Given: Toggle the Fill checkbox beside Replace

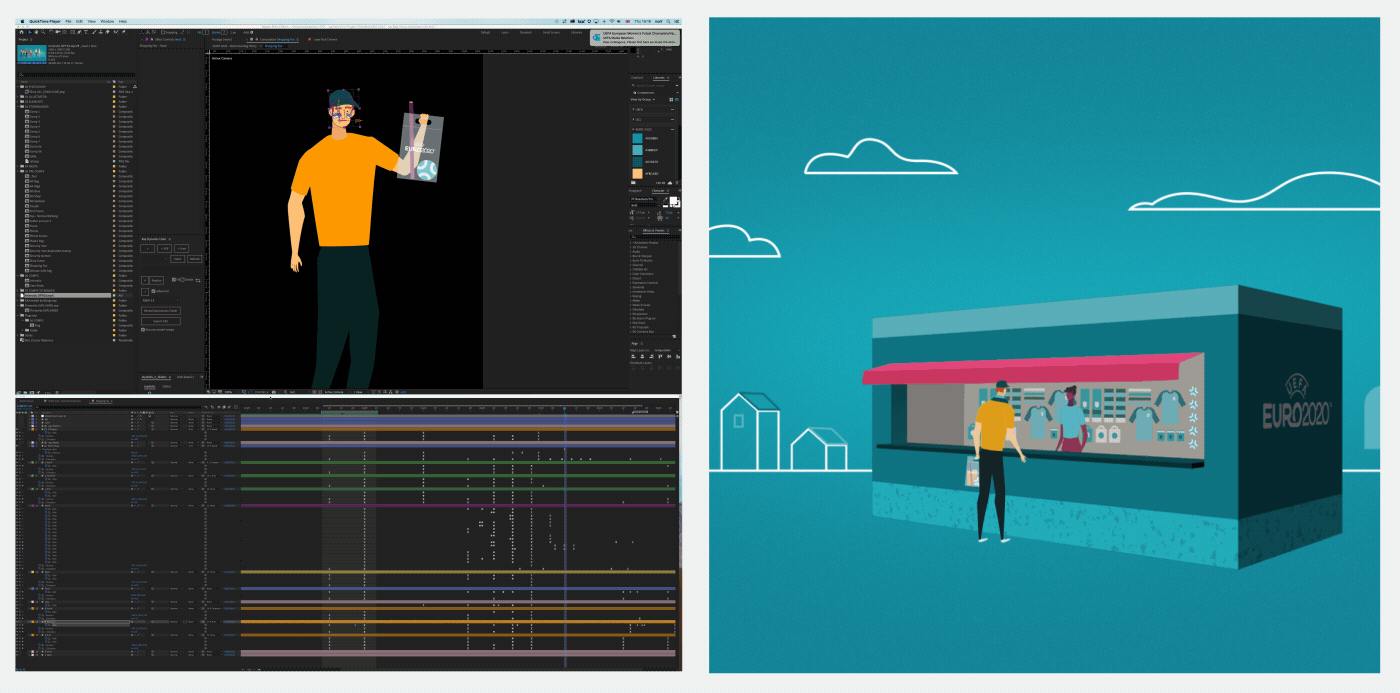Looking at the screenshot, I should click(x=173, y=280).
